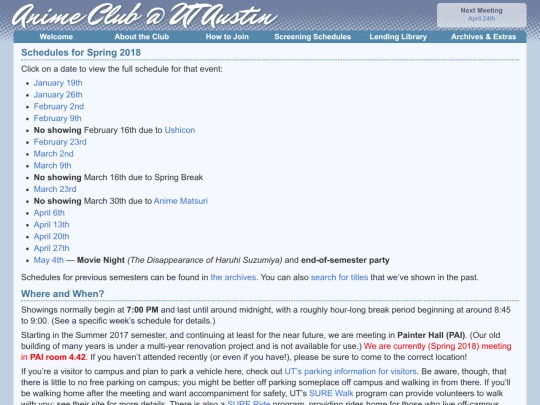Click the bold '7:00 PM' text
The width and height of the screenshot is (540, 405).
tap(143, 310)
